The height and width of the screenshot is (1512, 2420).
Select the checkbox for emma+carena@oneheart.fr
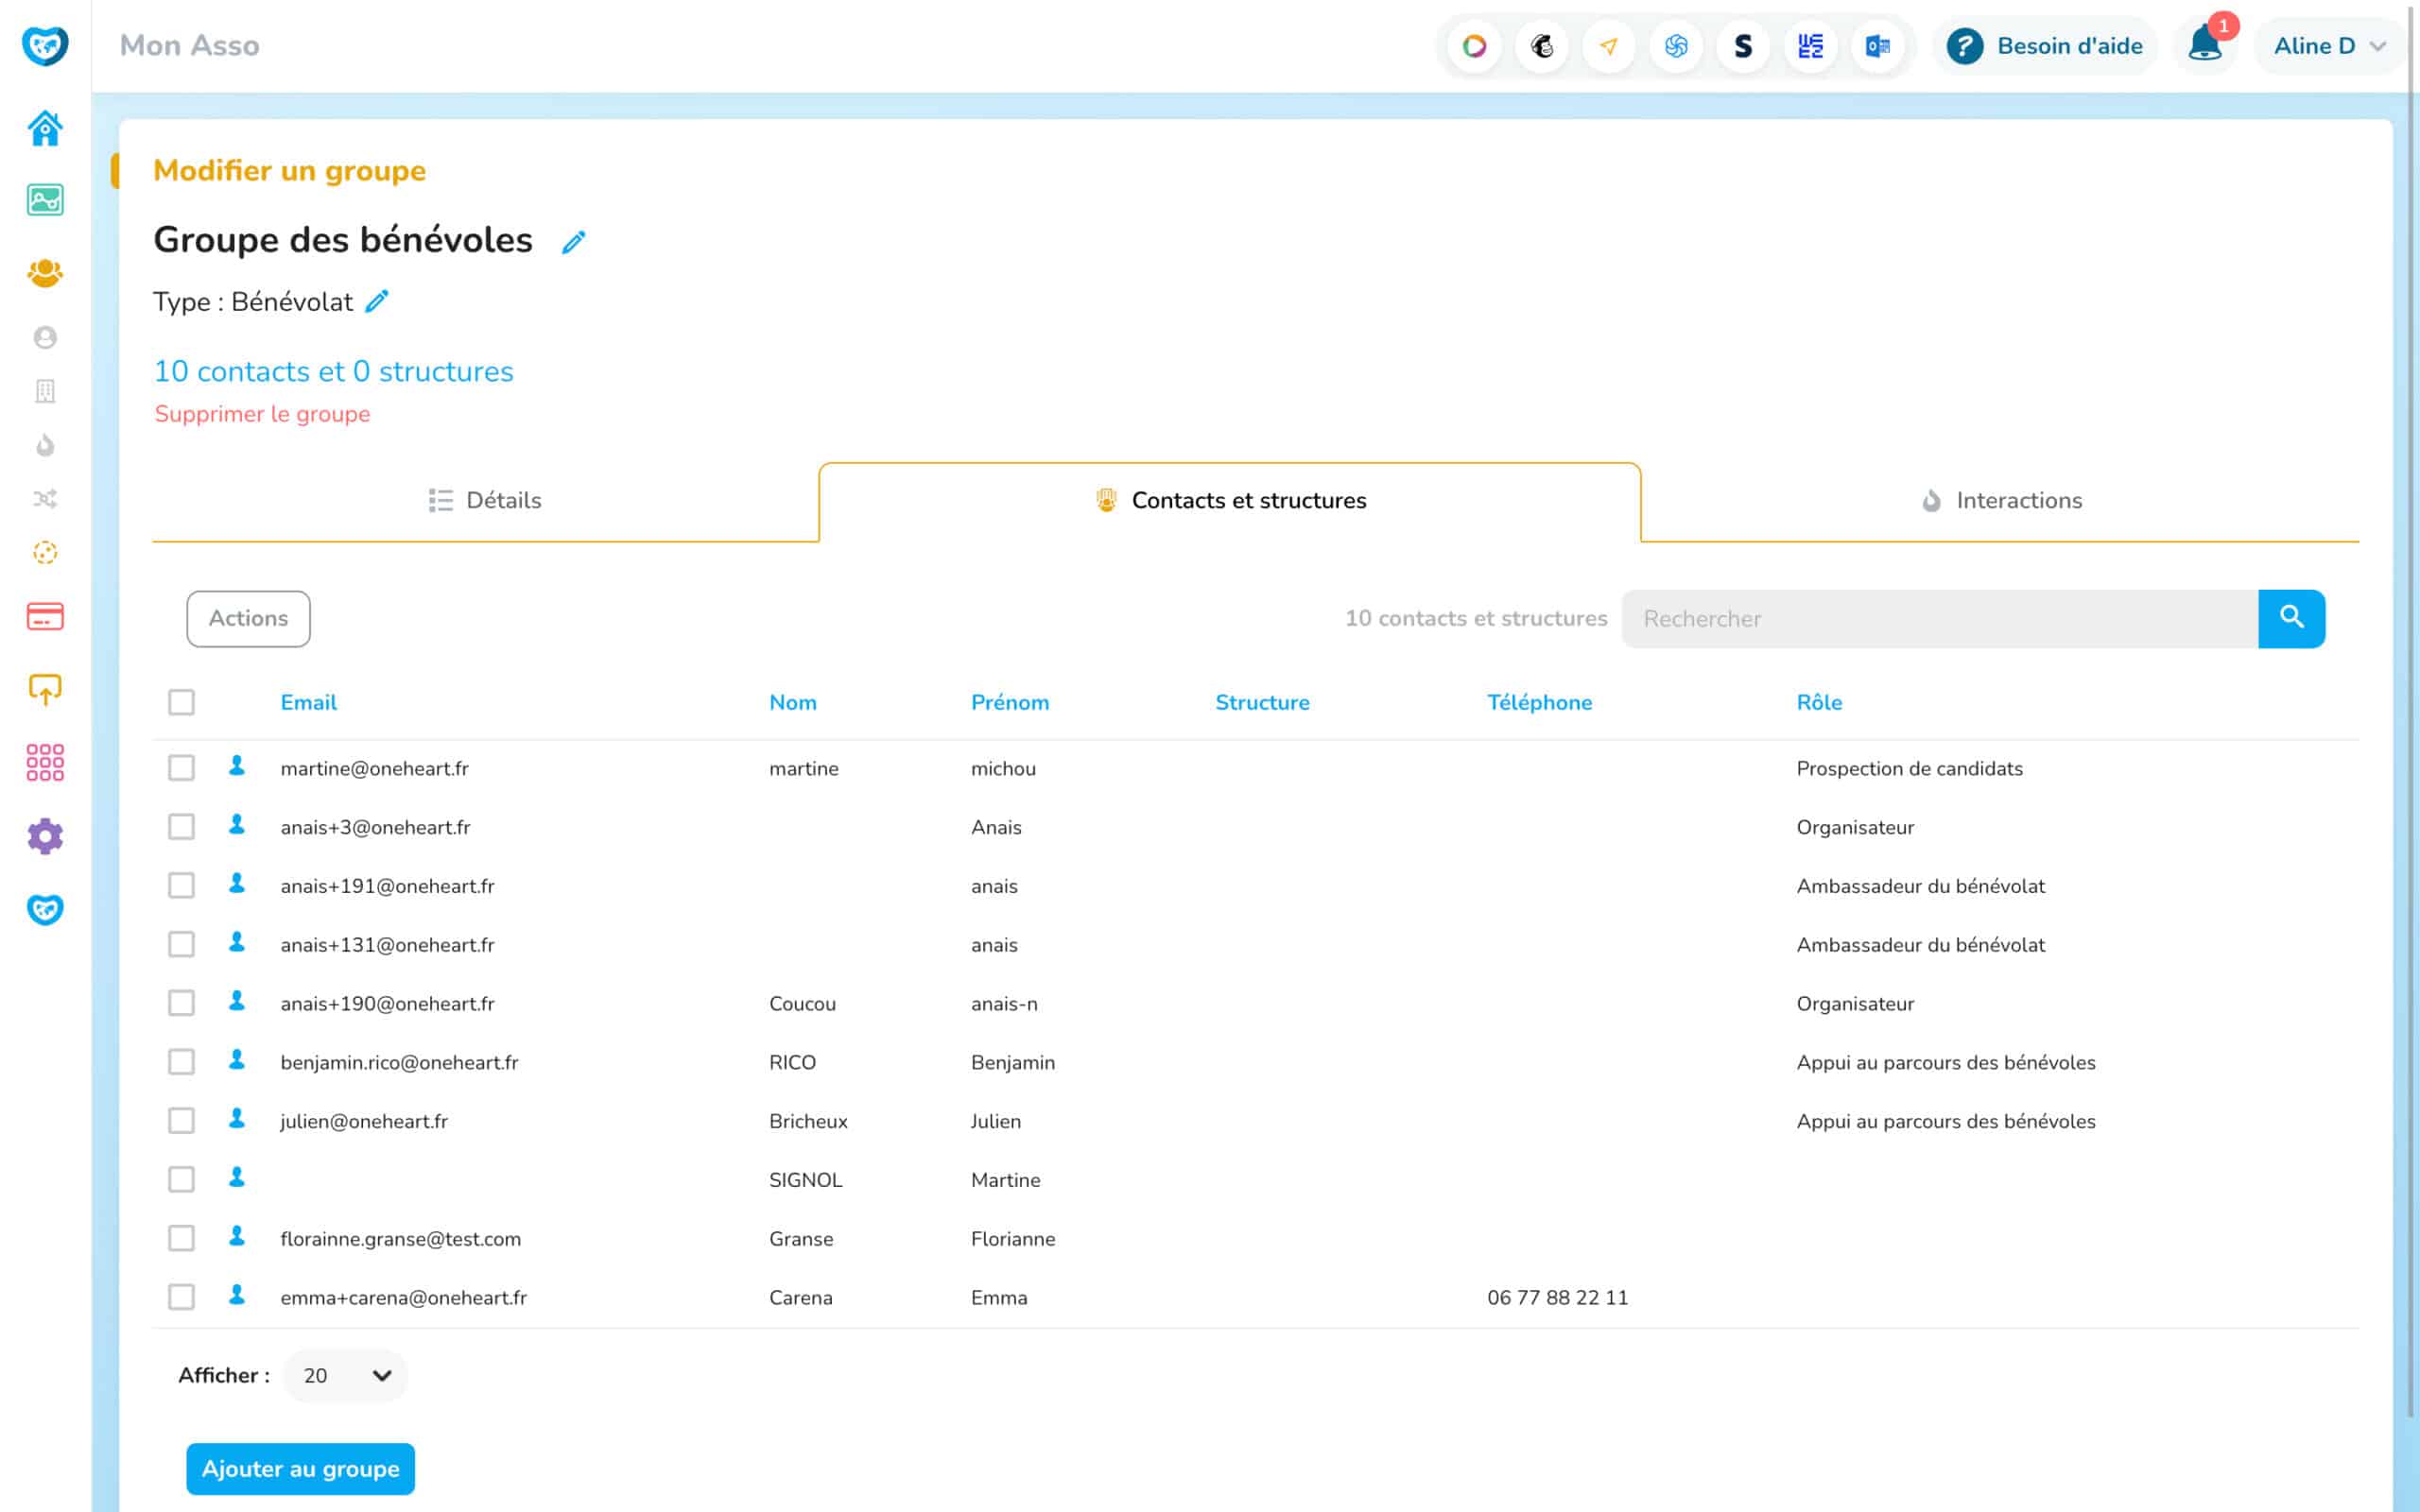click(181, 1297)
